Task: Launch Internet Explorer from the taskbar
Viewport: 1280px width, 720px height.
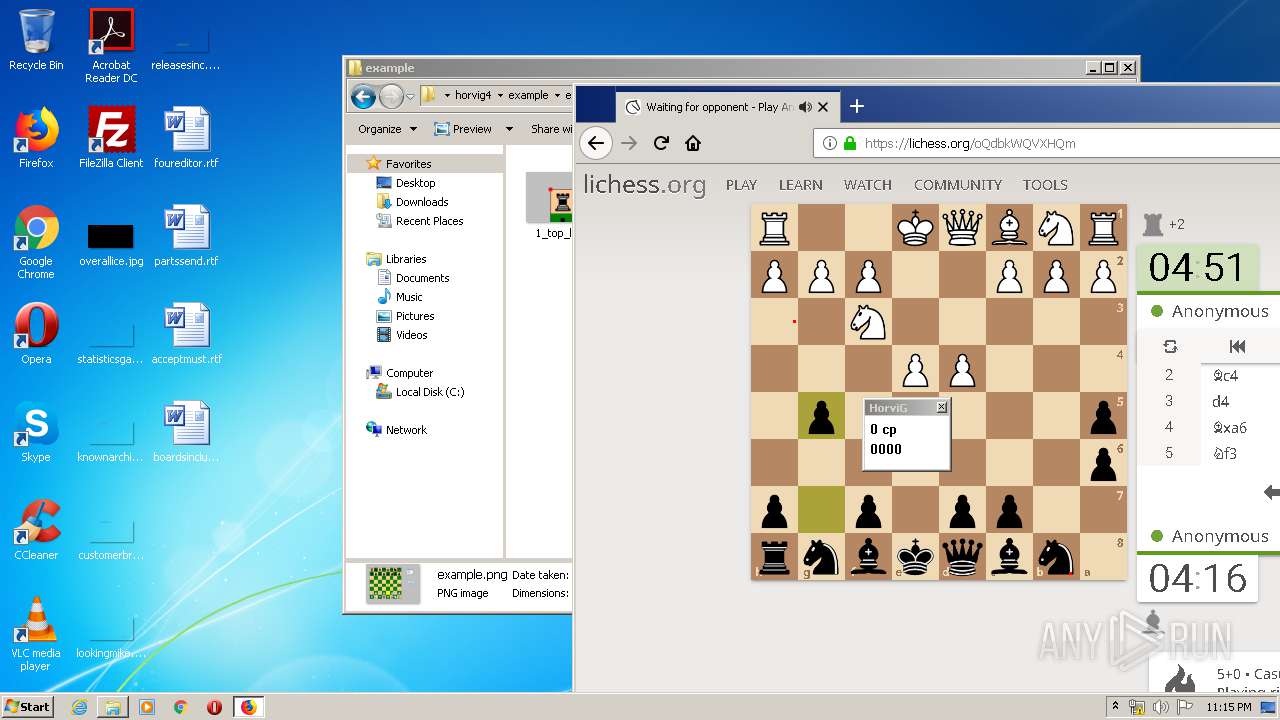Action: [79, 707]
